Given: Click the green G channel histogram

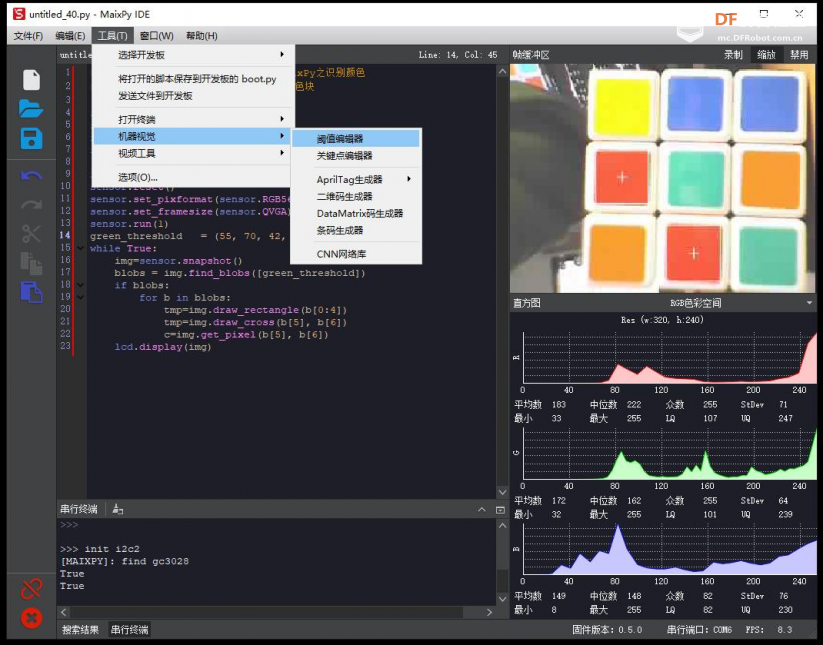Looking at the screenshot, I should 670,453.
